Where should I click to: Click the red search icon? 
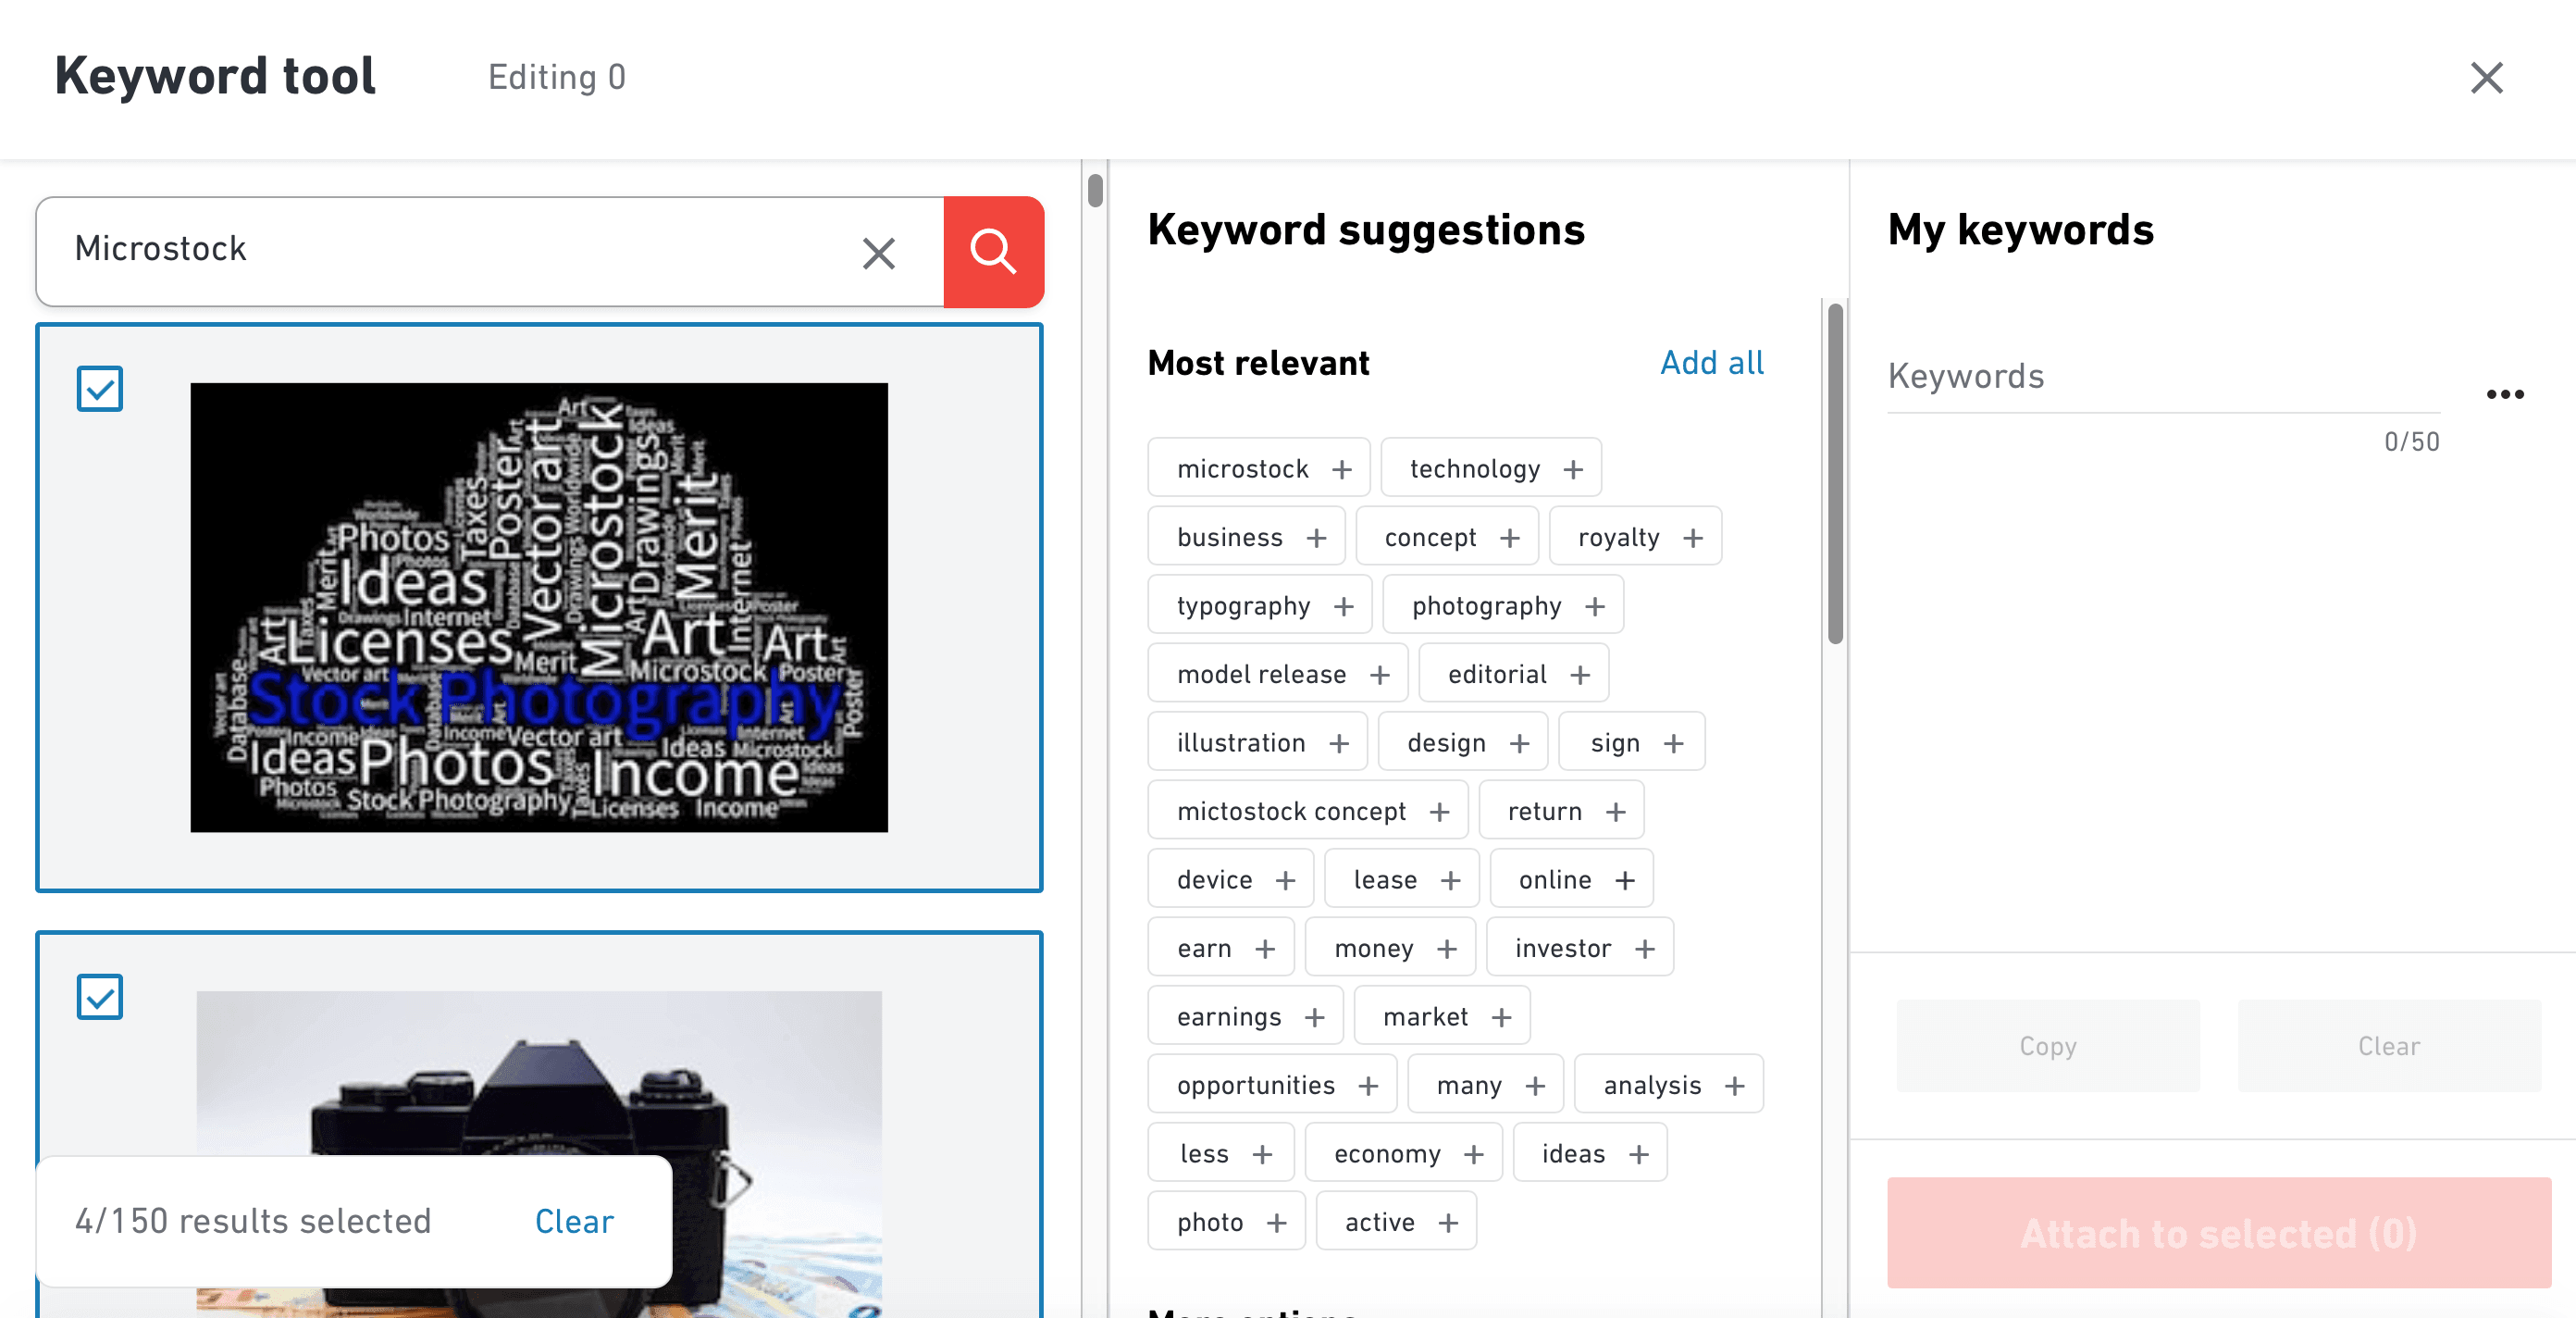click(x=993, y=252)
